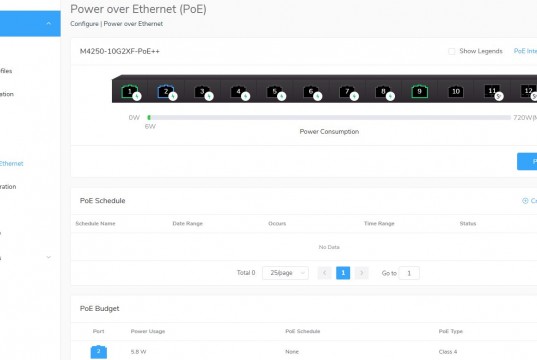The width and height of the screenshot is (537, 360).
Task: Collapse the blue sidebar section chevron
Action: click(49, 23)
